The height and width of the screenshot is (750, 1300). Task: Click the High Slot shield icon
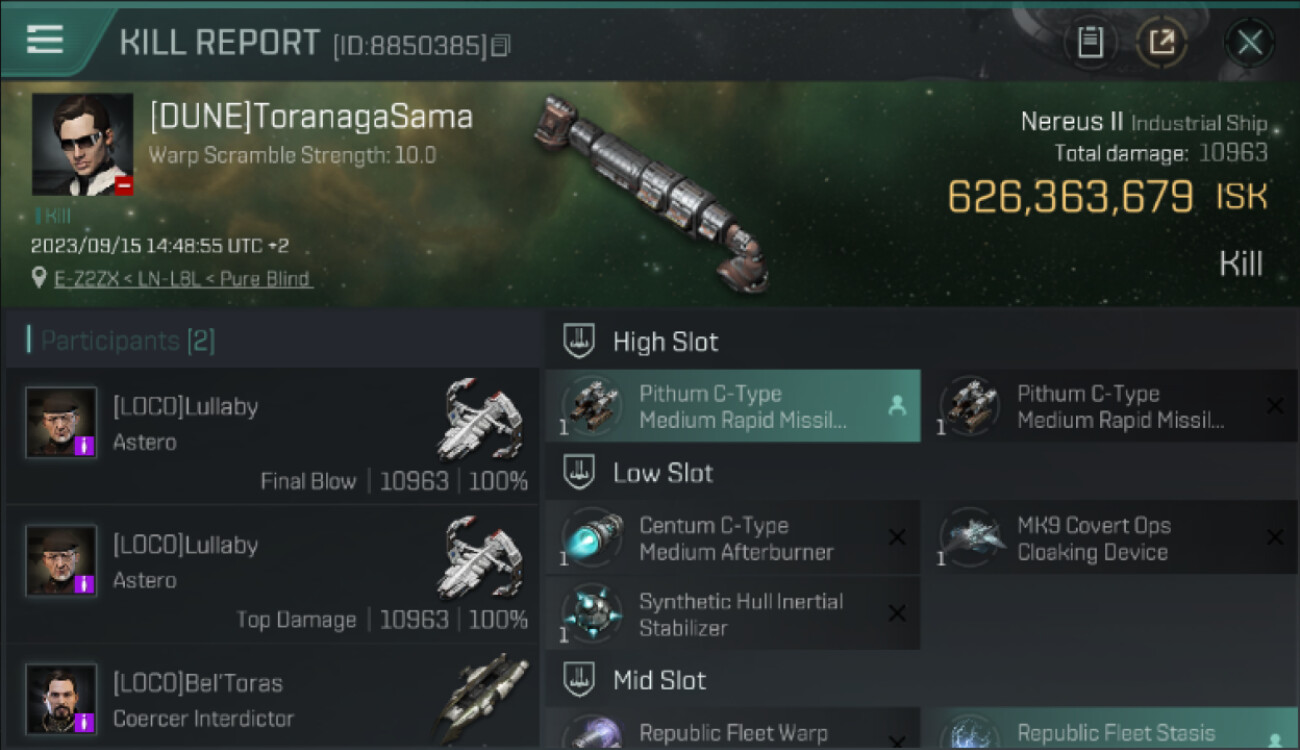click(579, 341)
